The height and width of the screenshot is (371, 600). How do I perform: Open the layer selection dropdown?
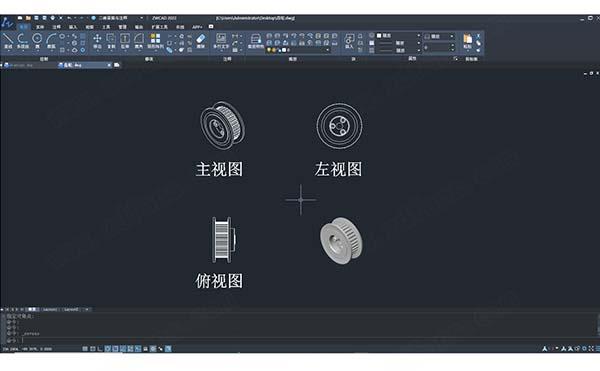click(x=298, y=50)
